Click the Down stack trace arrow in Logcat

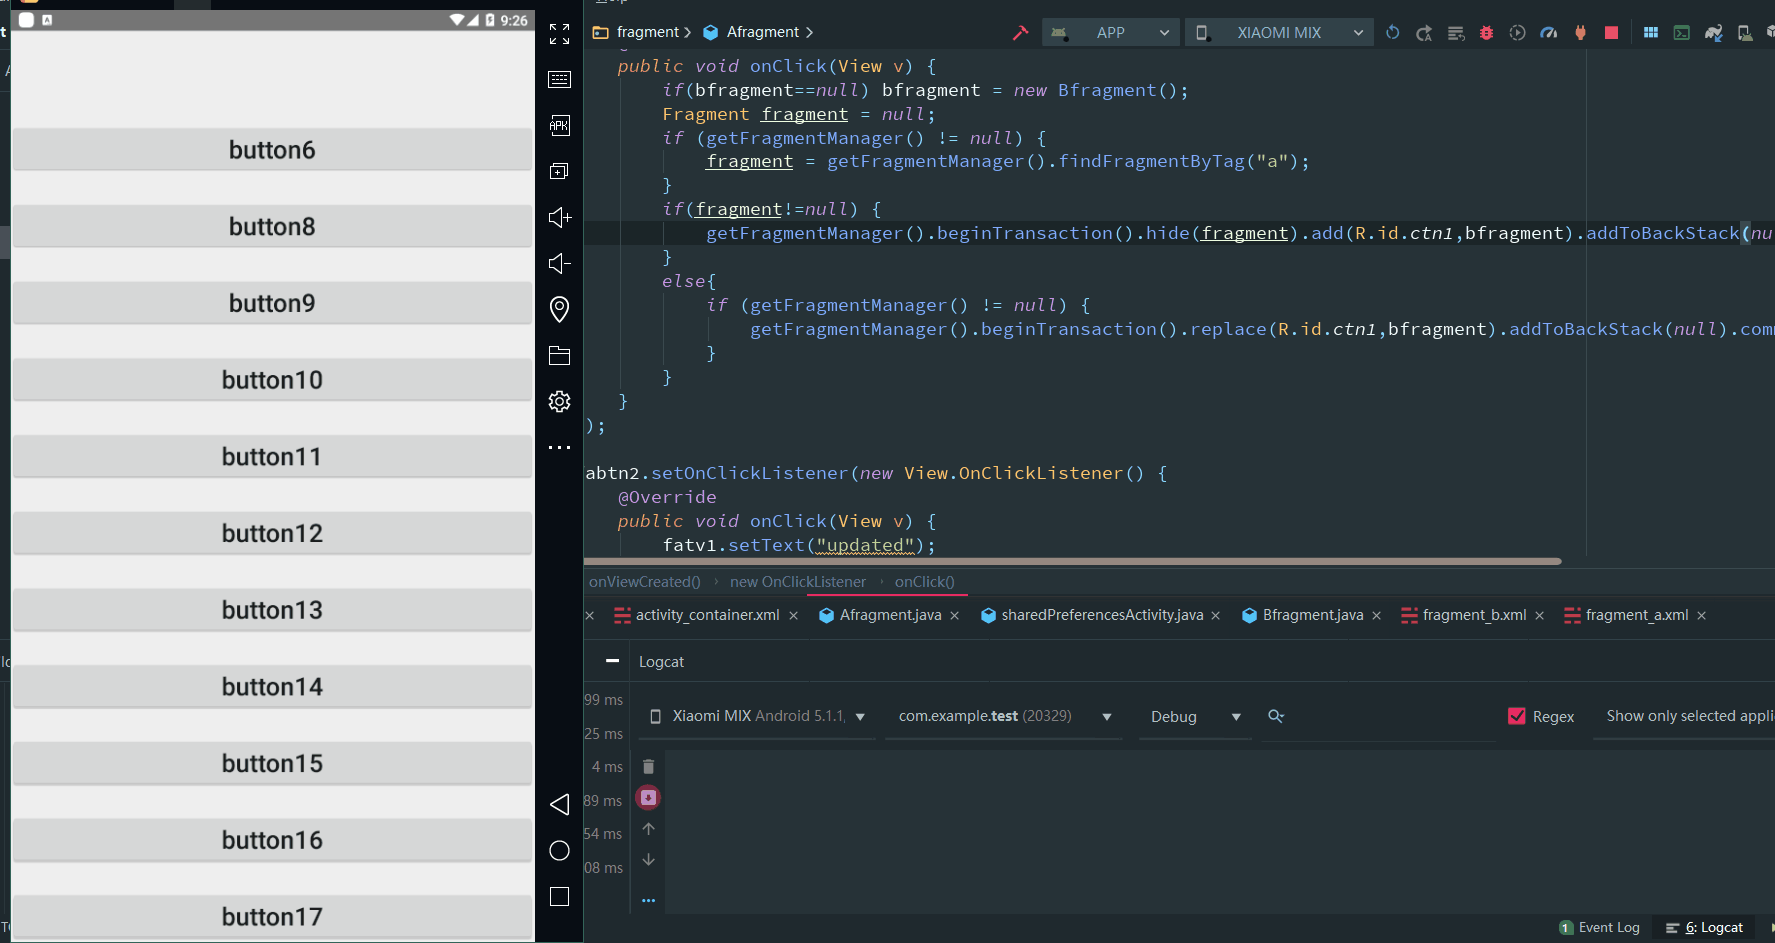(x=648, y=860)
